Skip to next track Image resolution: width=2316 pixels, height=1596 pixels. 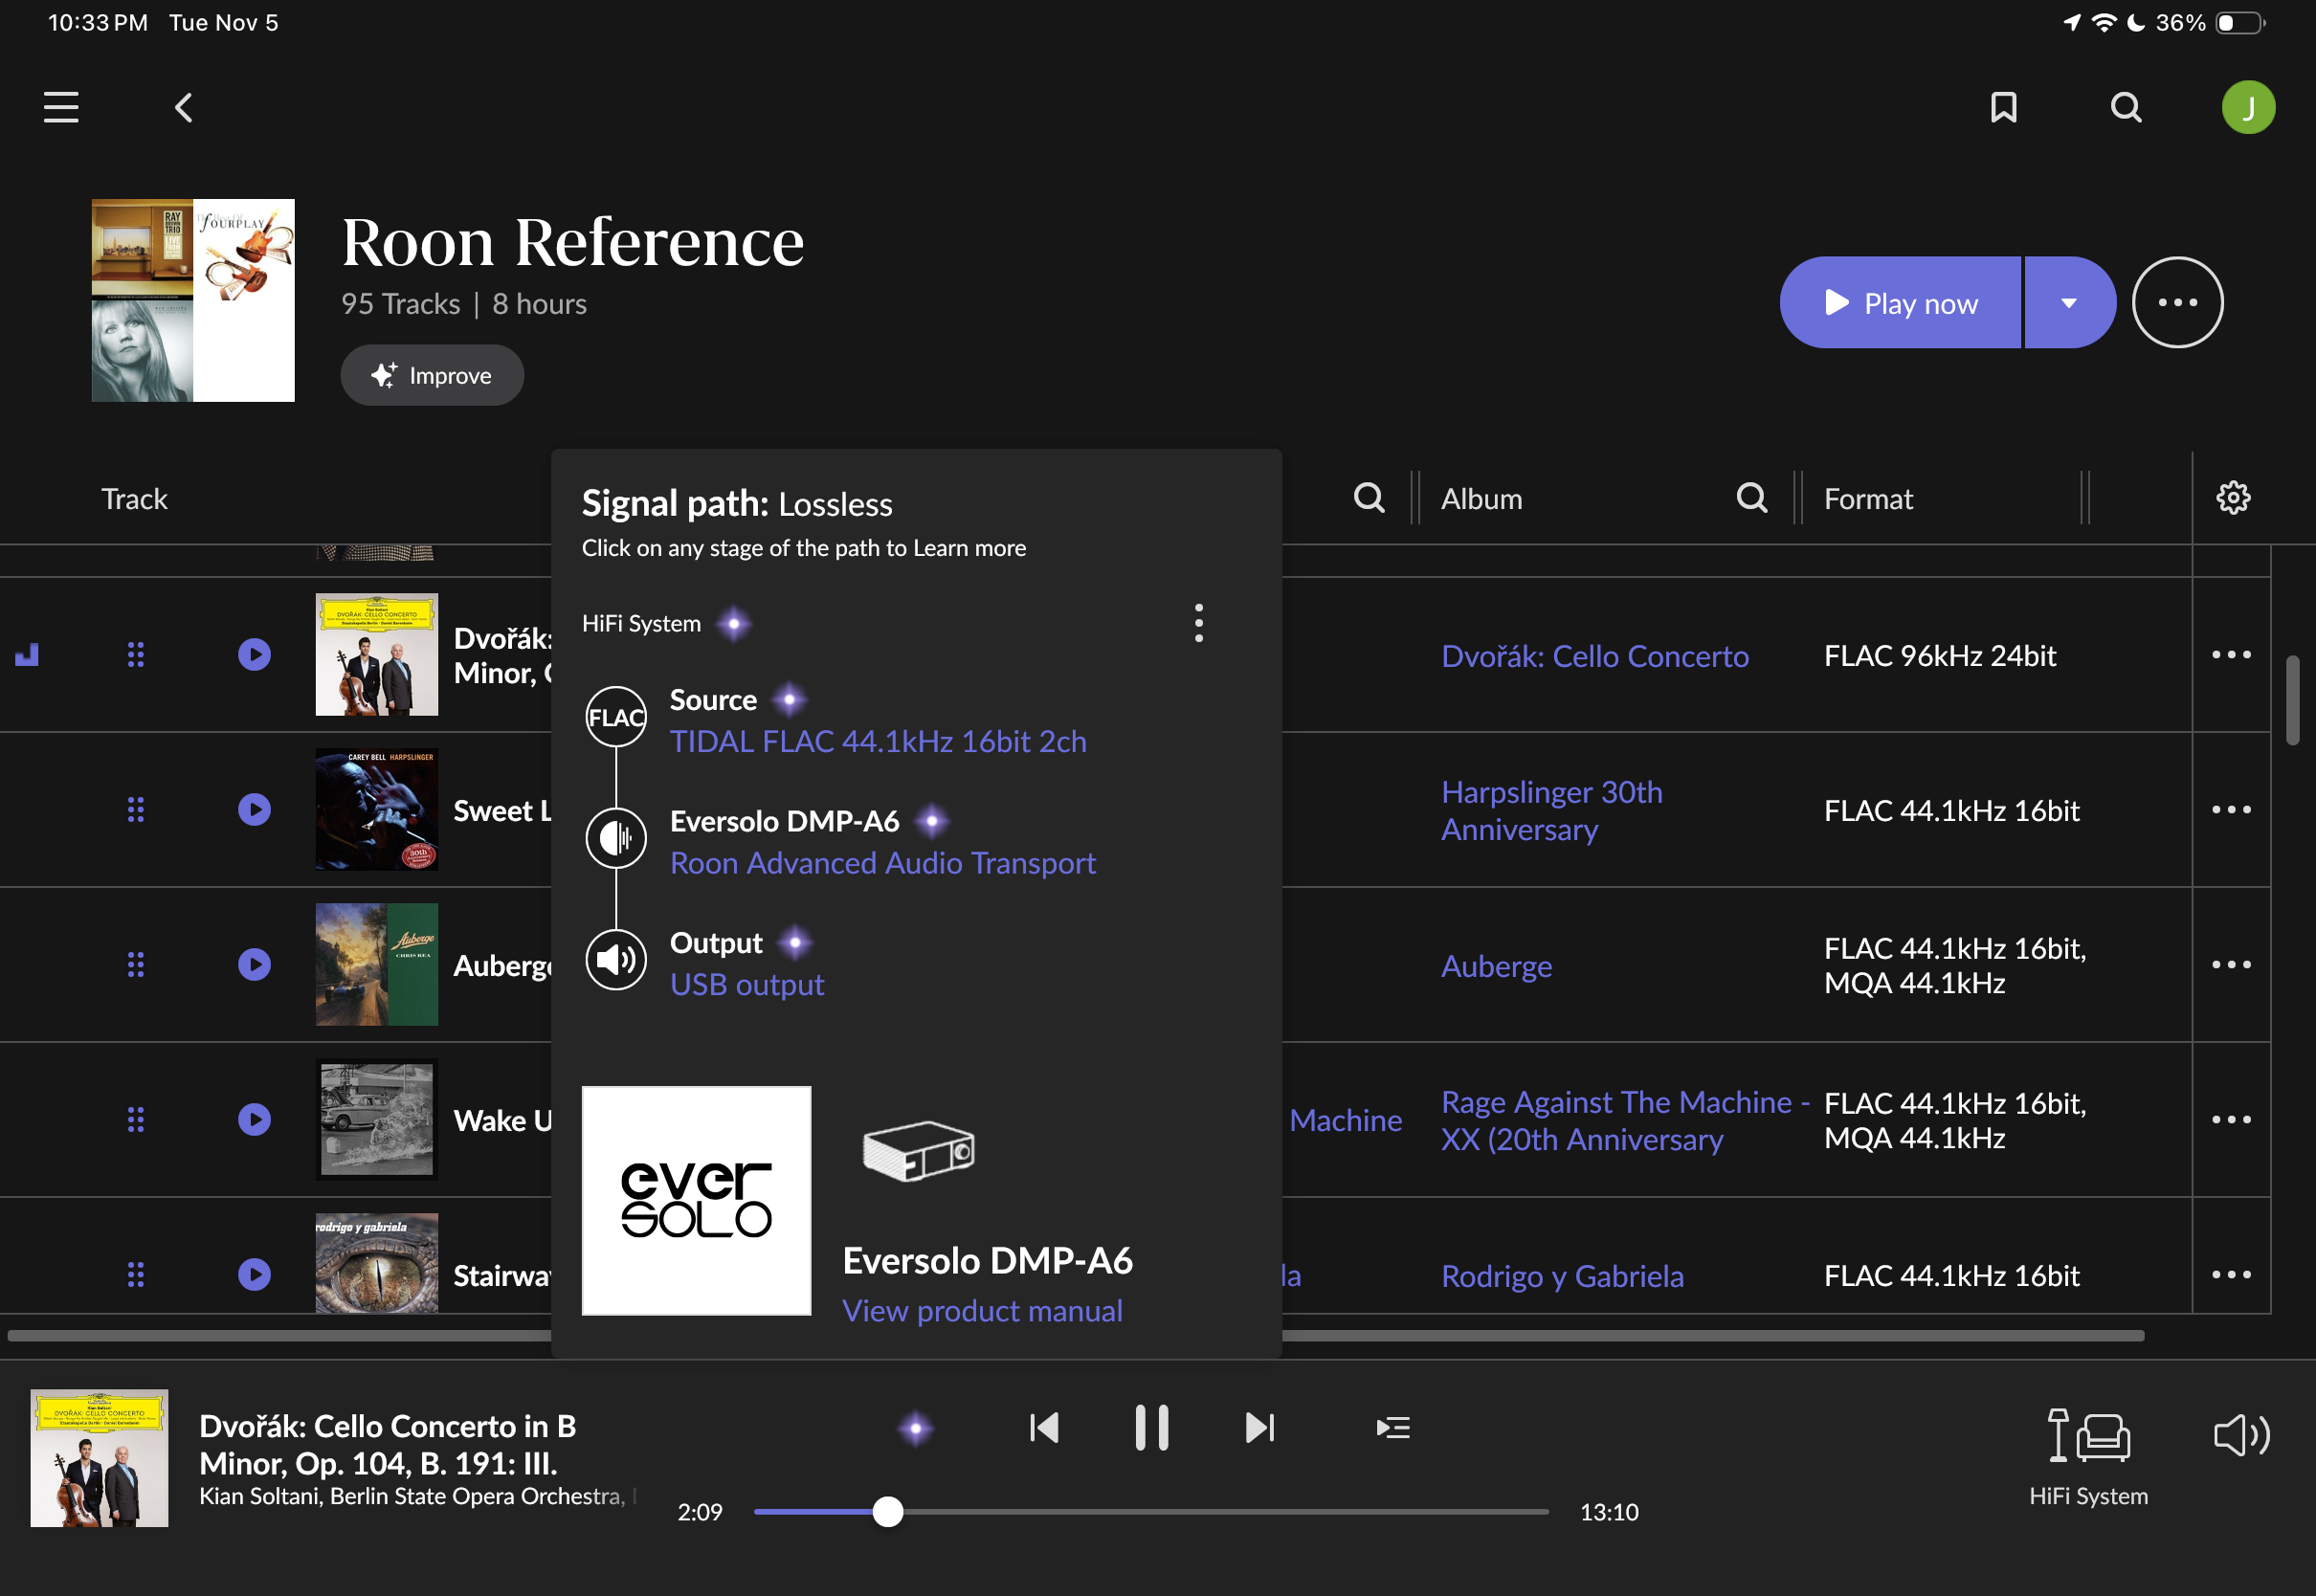click(1260, 1428)
